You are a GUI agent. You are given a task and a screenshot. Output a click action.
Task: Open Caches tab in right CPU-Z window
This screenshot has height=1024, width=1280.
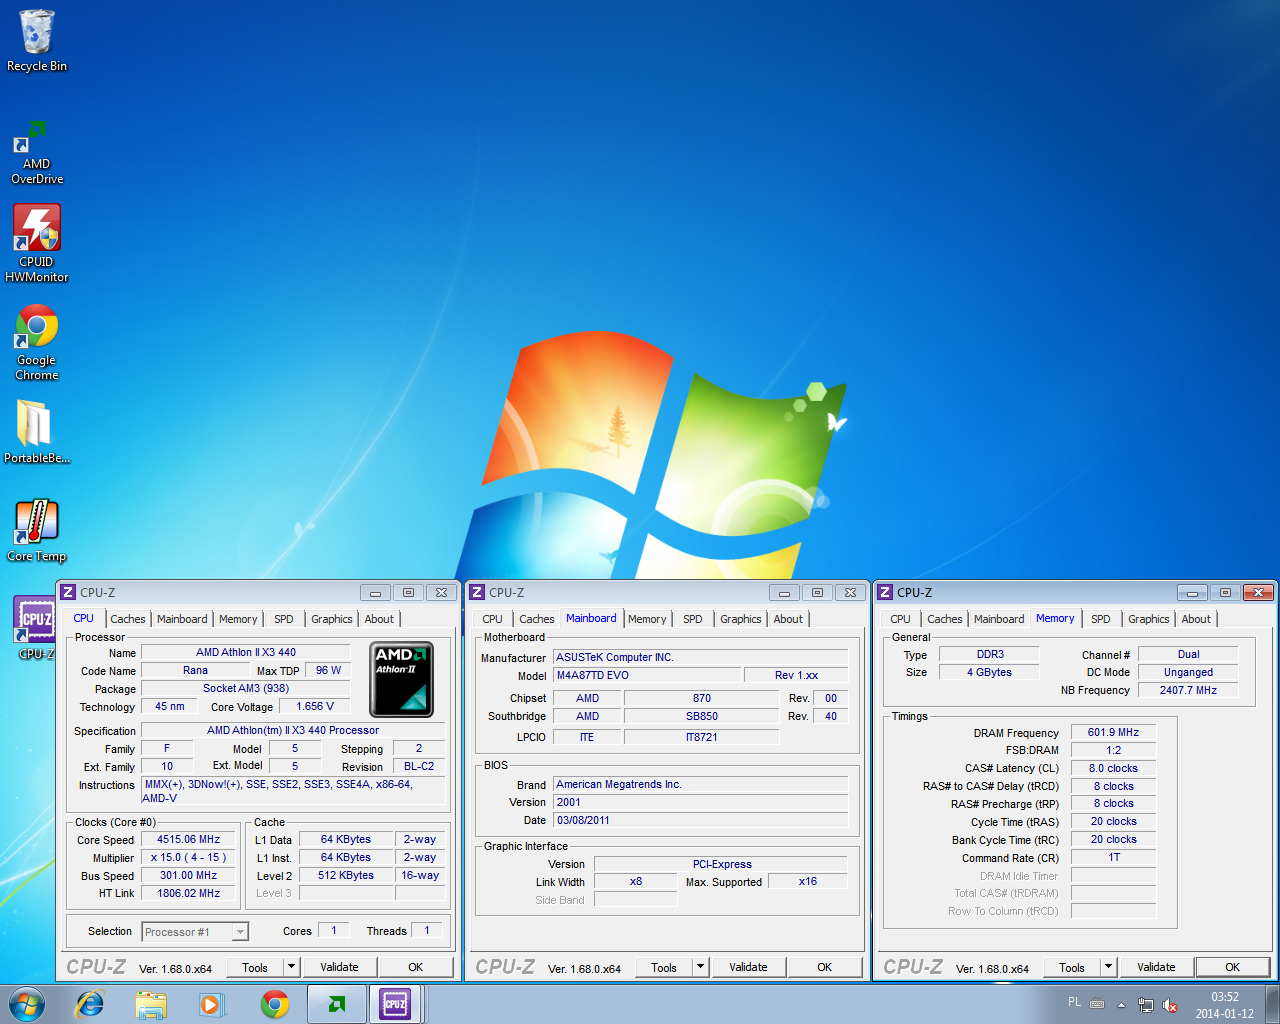[945, 619]
